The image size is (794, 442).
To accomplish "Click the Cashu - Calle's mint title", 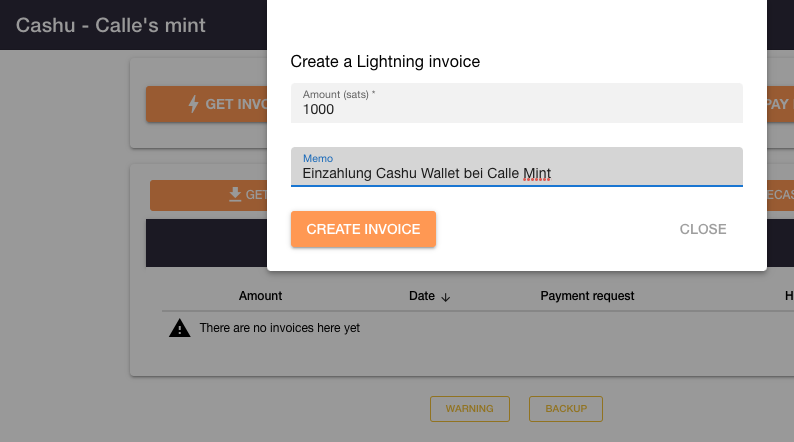I will click(110, 25).
